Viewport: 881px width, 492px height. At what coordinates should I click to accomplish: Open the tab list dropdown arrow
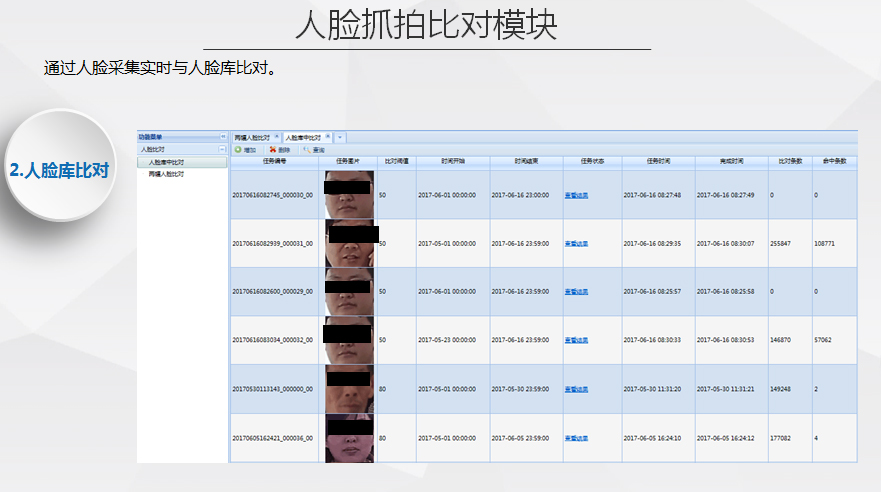pyautogui.click(x=340, y=136)
